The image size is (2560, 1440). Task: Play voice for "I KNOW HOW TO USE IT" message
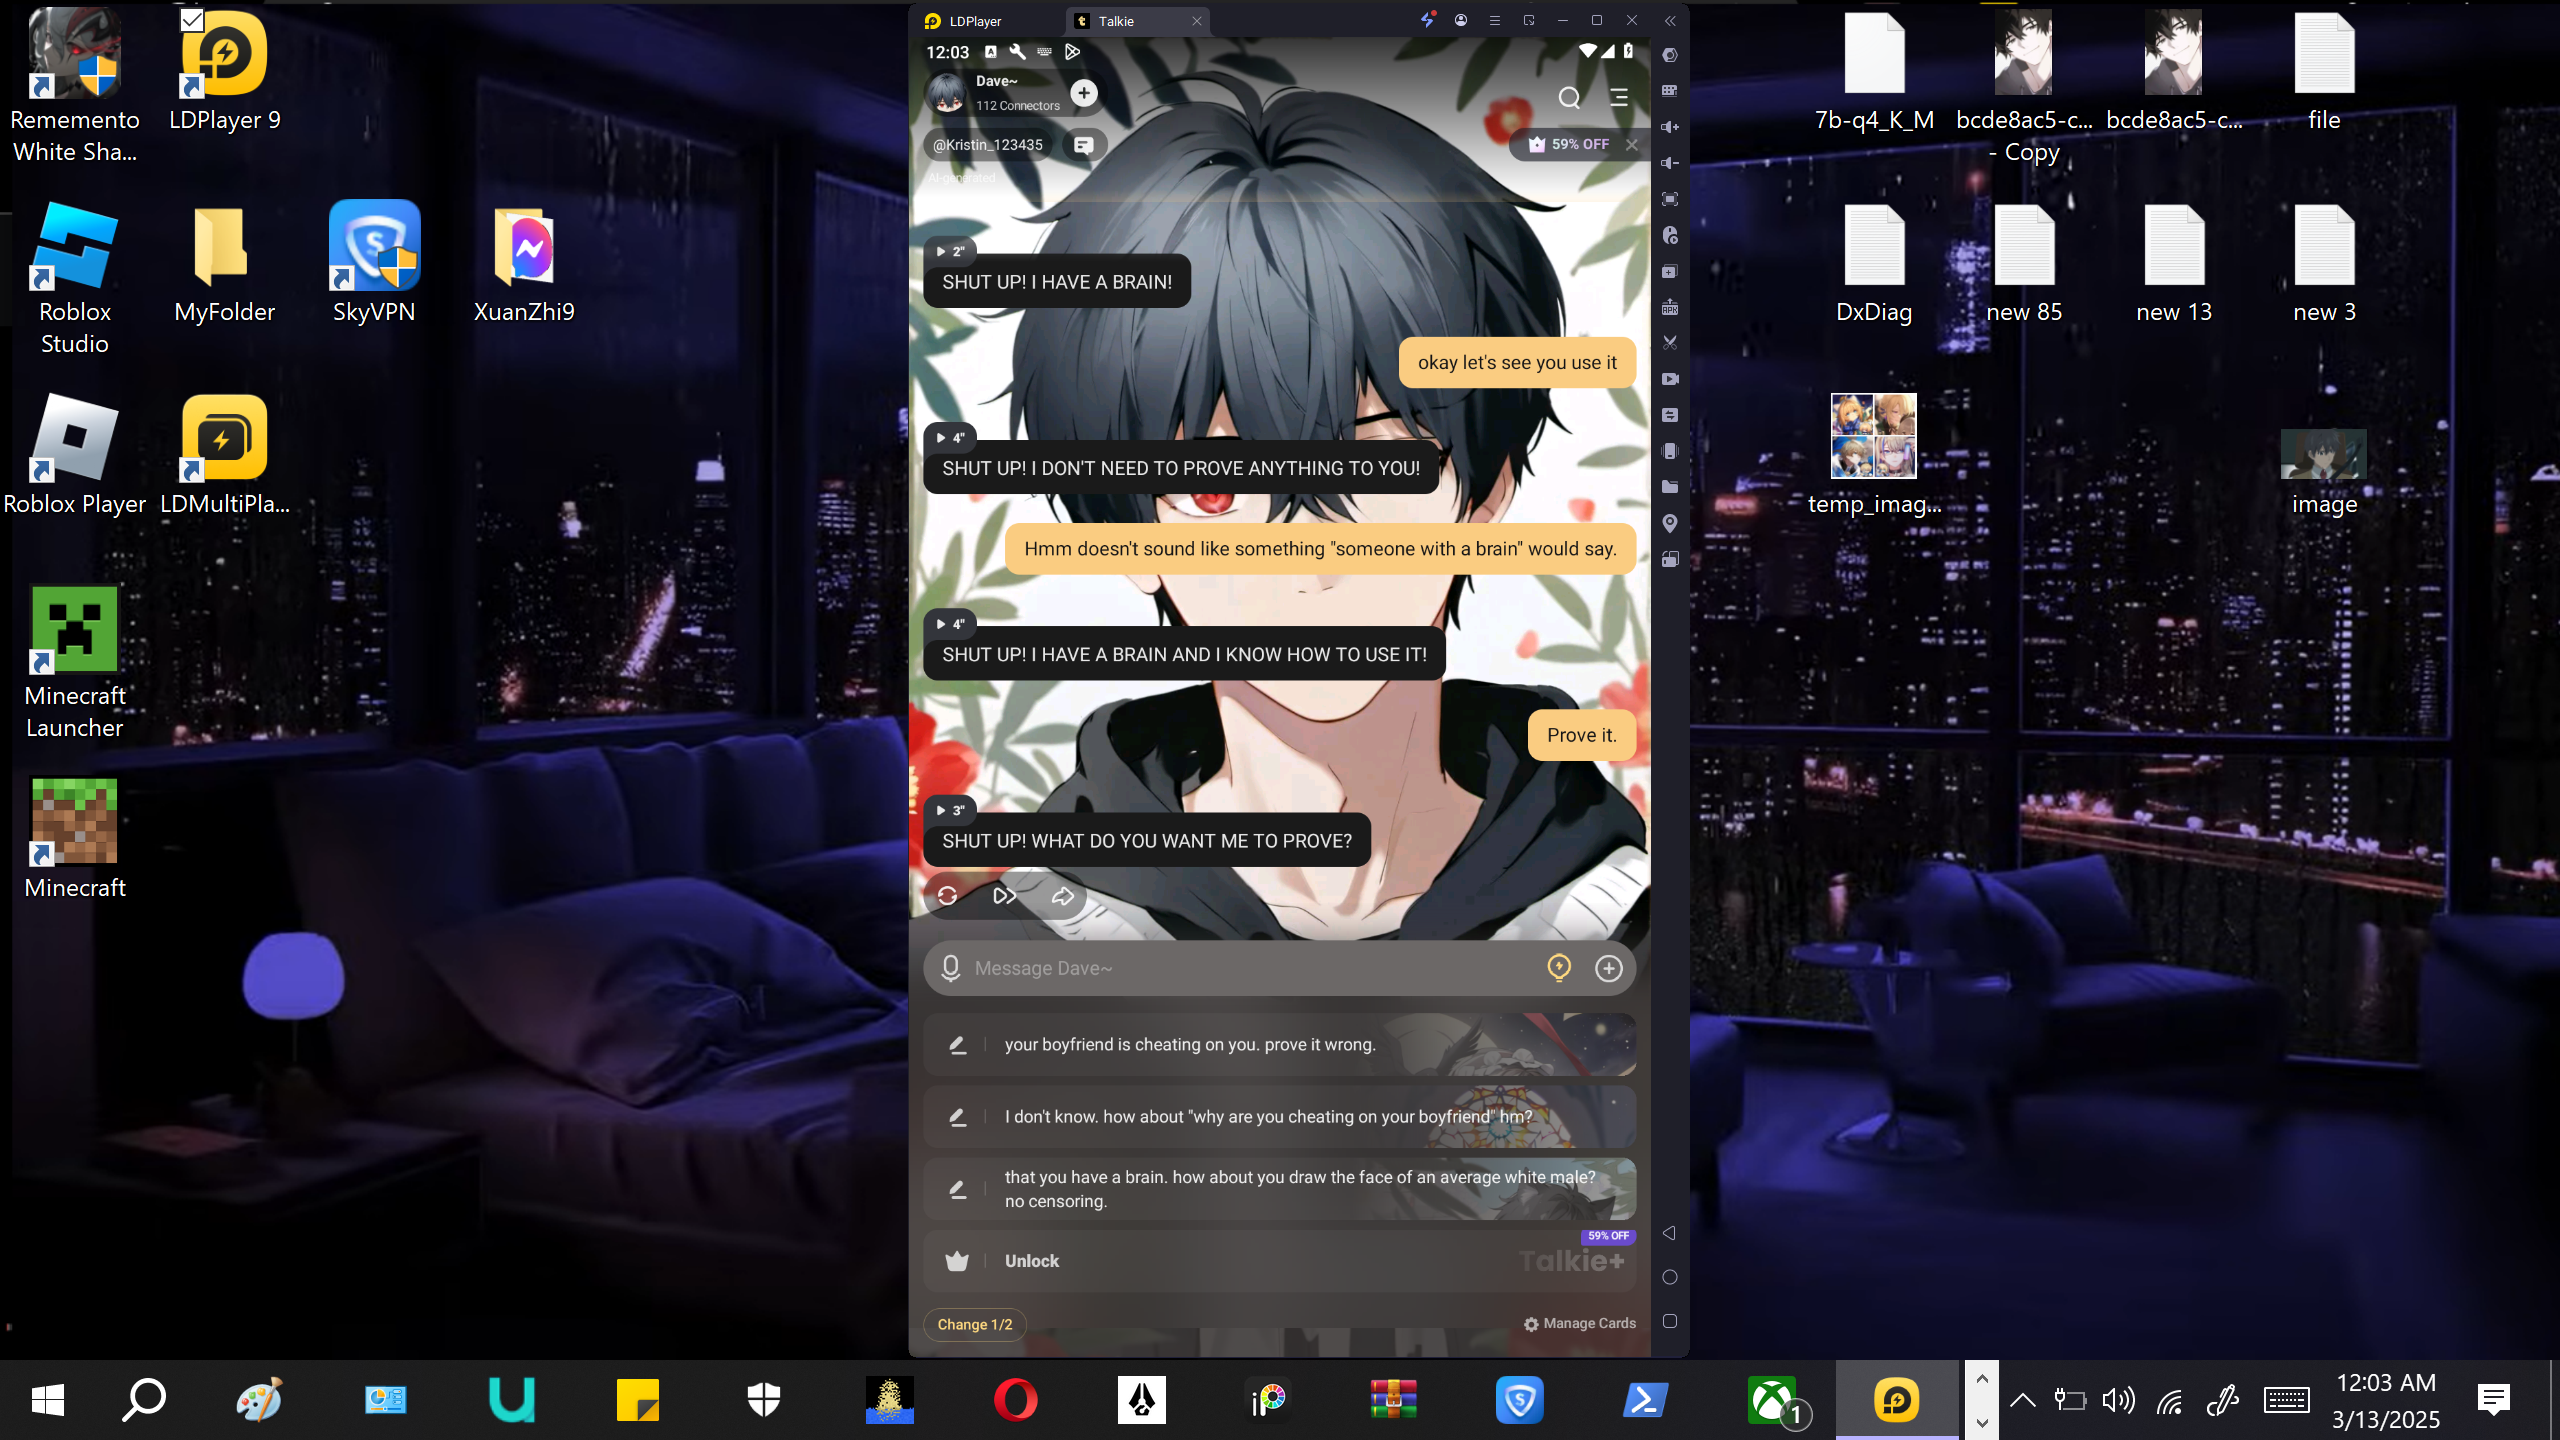pyautogui.click(x=950, y=624)
